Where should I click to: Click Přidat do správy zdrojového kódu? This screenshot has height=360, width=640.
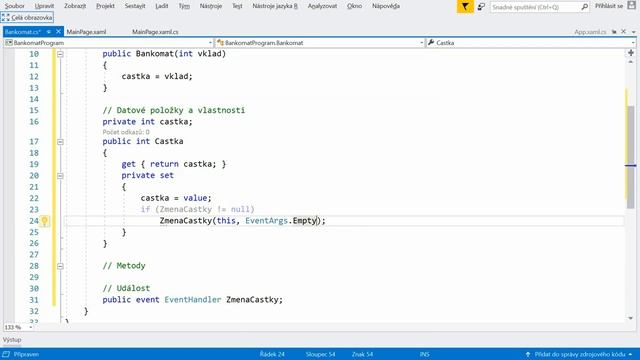580,354
